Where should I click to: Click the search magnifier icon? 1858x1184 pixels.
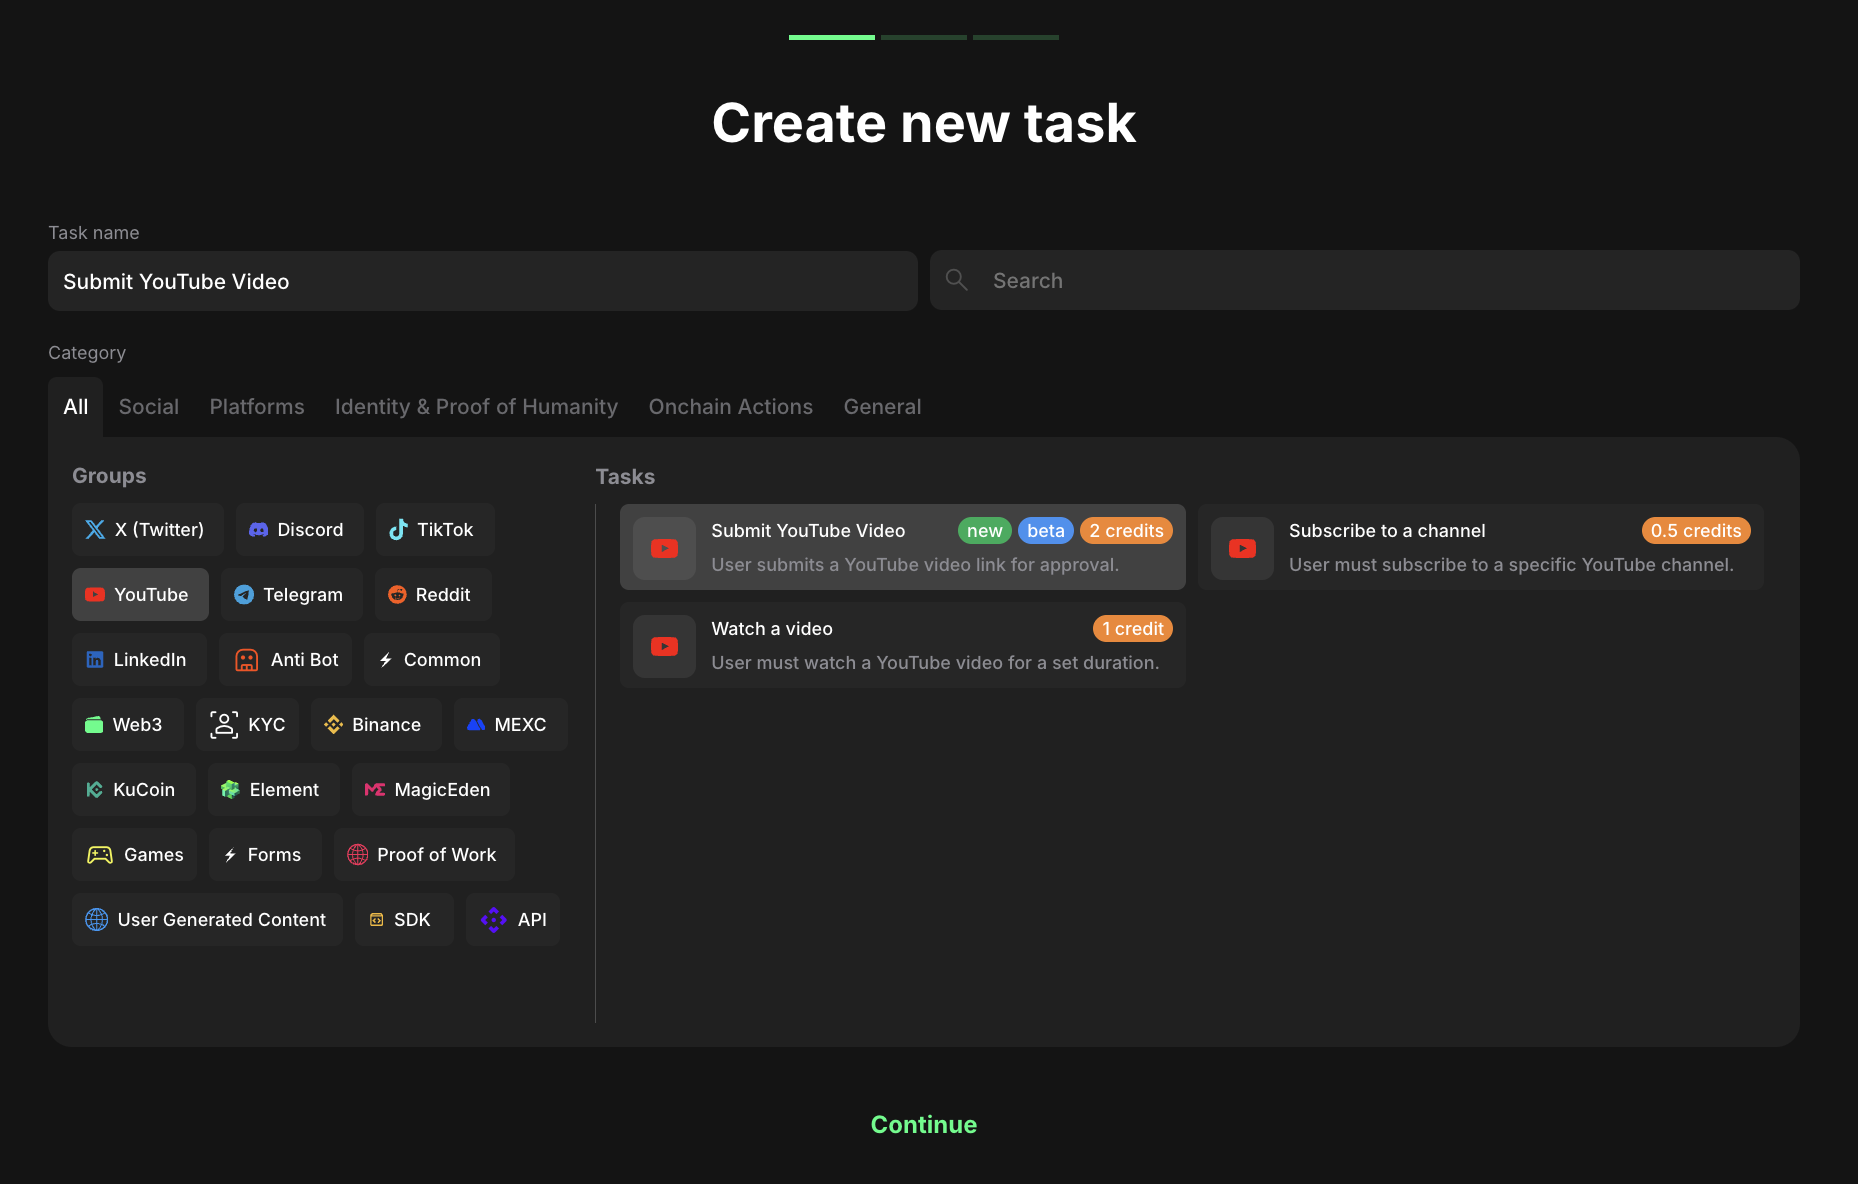[957, 280]
